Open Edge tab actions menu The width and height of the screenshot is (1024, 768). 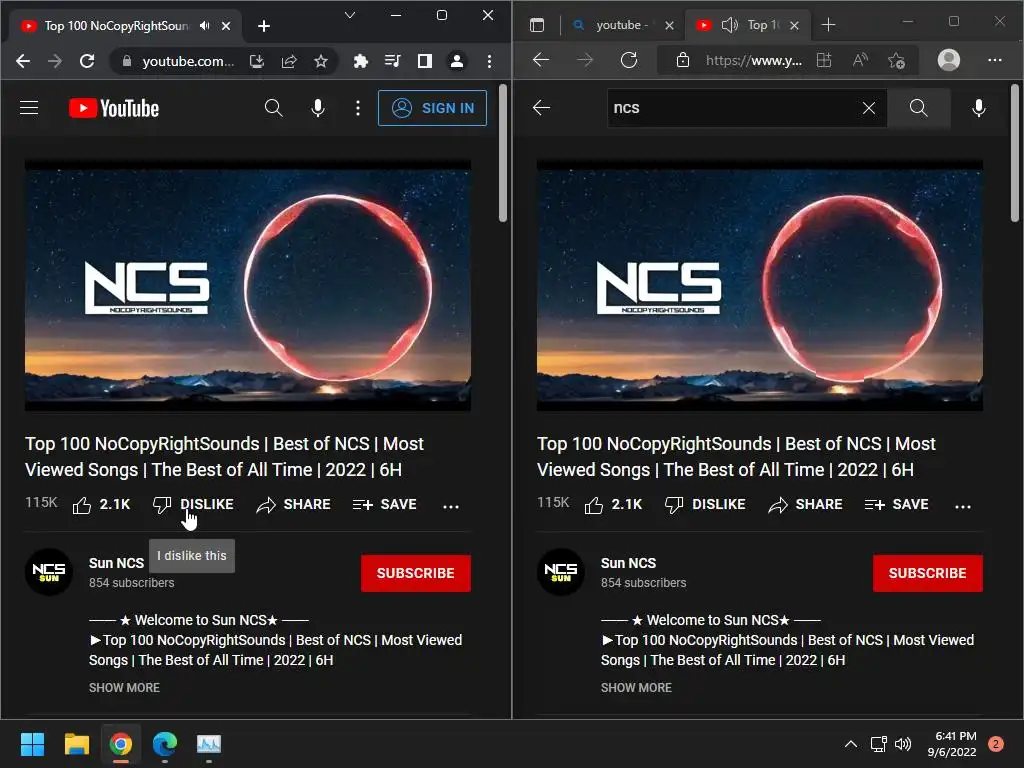tap(537, 25)
